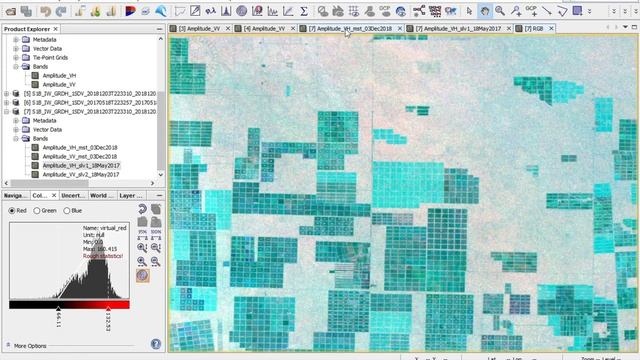Viewport: 640px width, 360px height.
Task: Close the Product Explorer tab
Action: click(56, 29)
